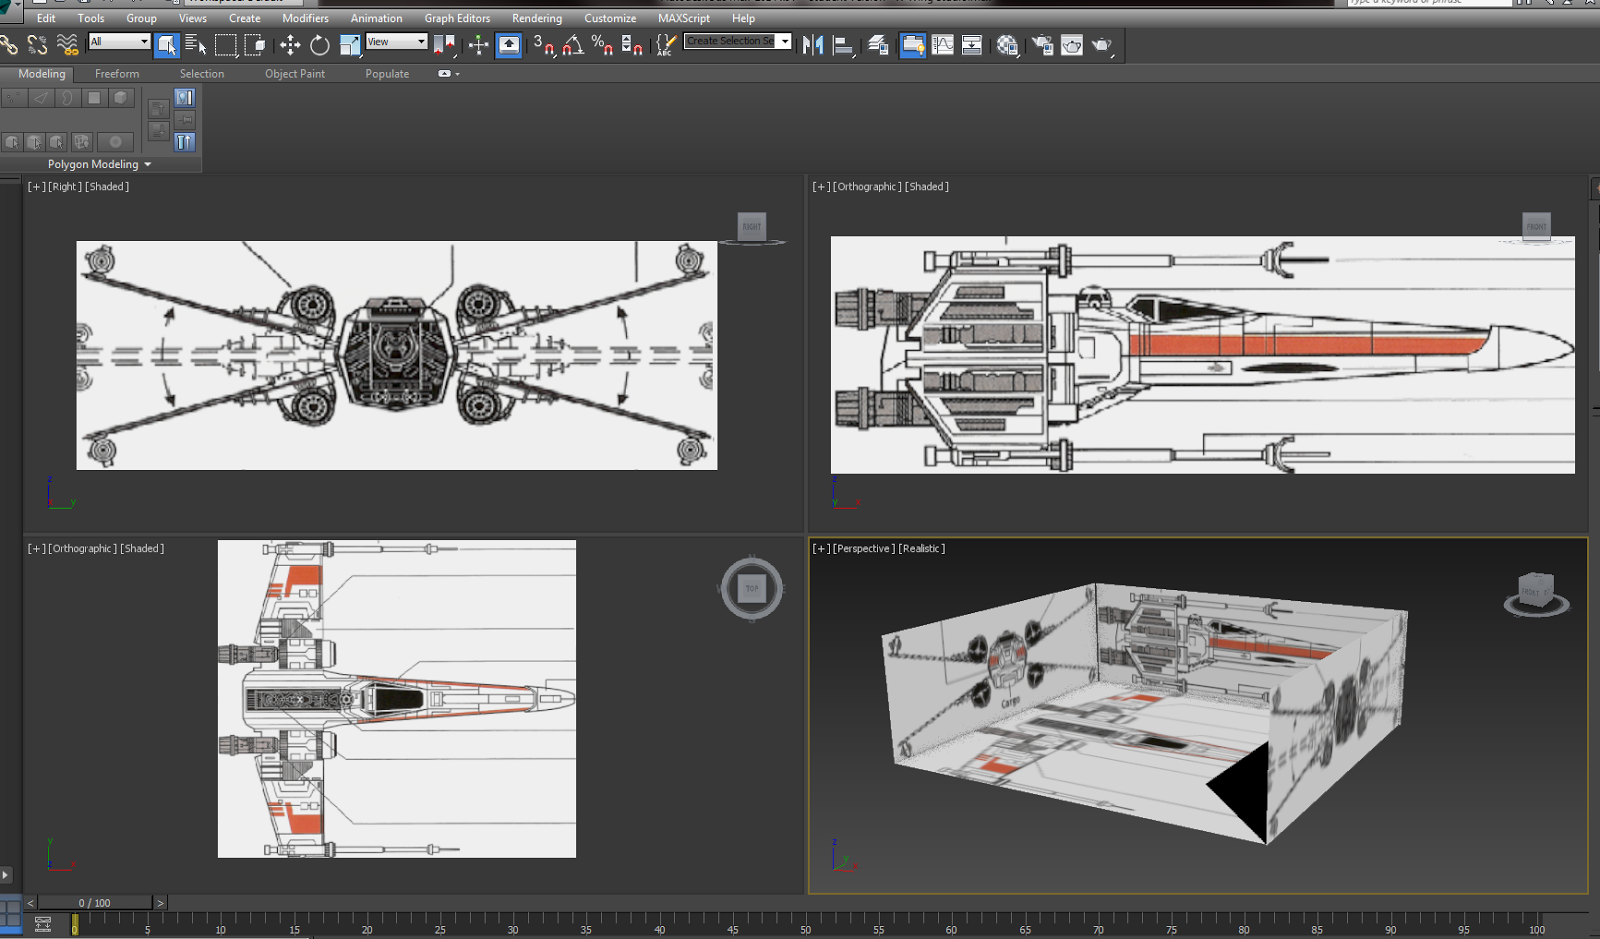This screenshot has height=939, width=1600.
Task: Open the View reference coordinate system dropdown
Action: (x=395, y=41)
